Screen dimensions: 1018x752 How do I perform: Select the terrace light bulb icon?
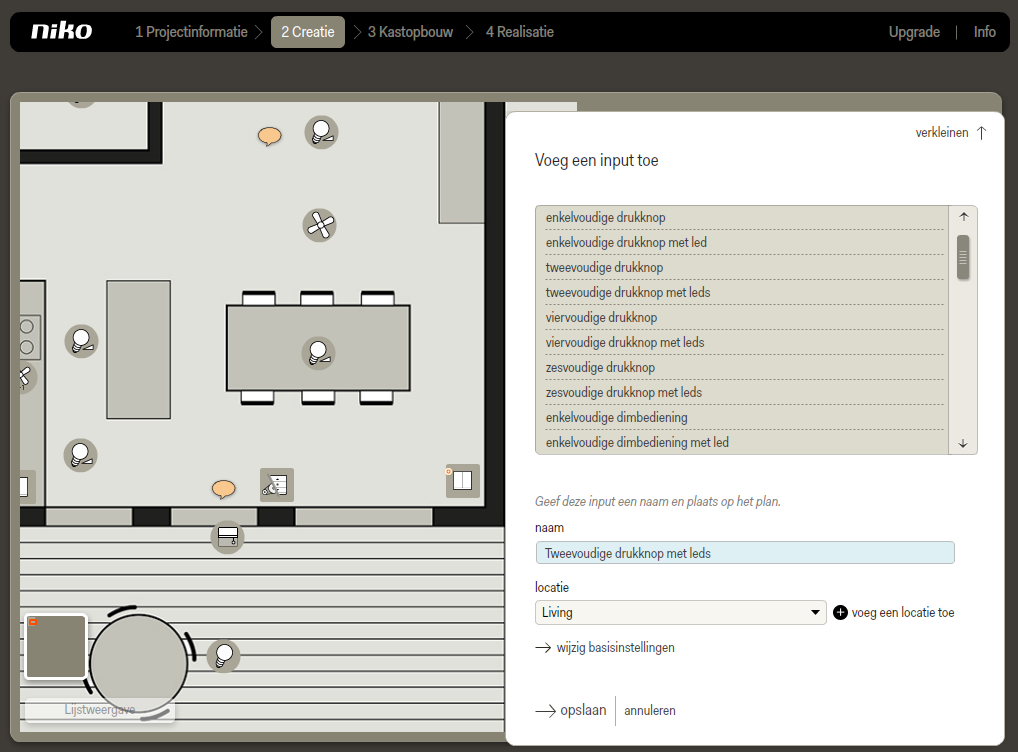(x=223, y=655)
